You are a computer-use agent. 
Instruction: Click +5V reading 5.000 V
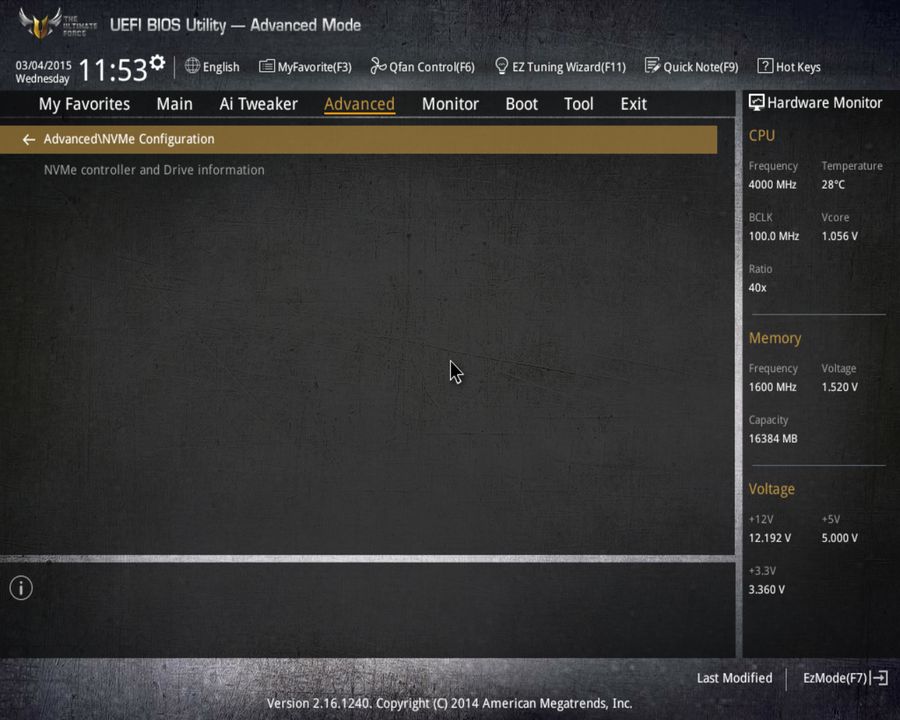pyautogui.click(x=839, y=538)
